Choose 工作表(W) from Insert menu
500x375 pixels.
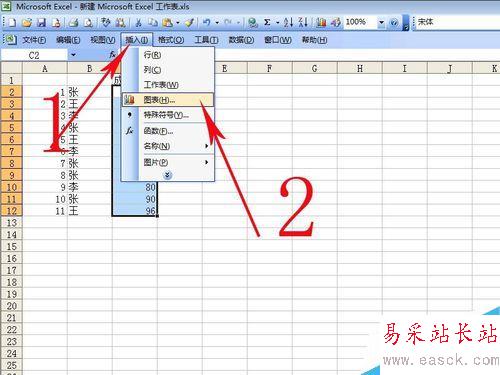(168, 85)
